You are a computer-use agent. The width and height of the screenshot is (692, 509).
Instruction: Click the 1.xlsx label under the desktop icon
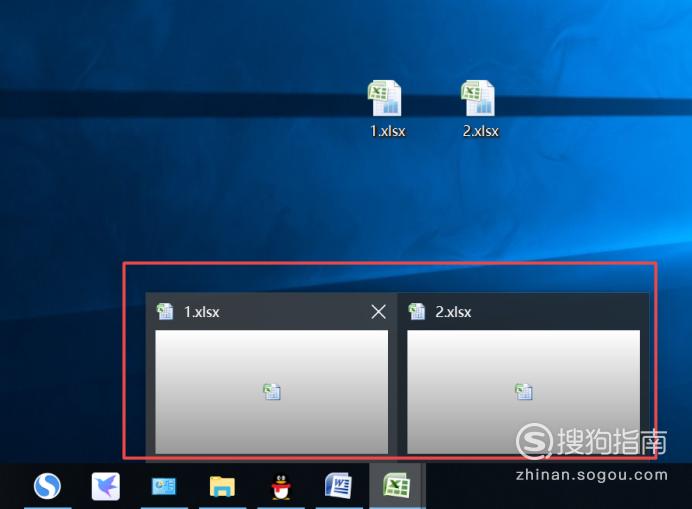point(387,131)
